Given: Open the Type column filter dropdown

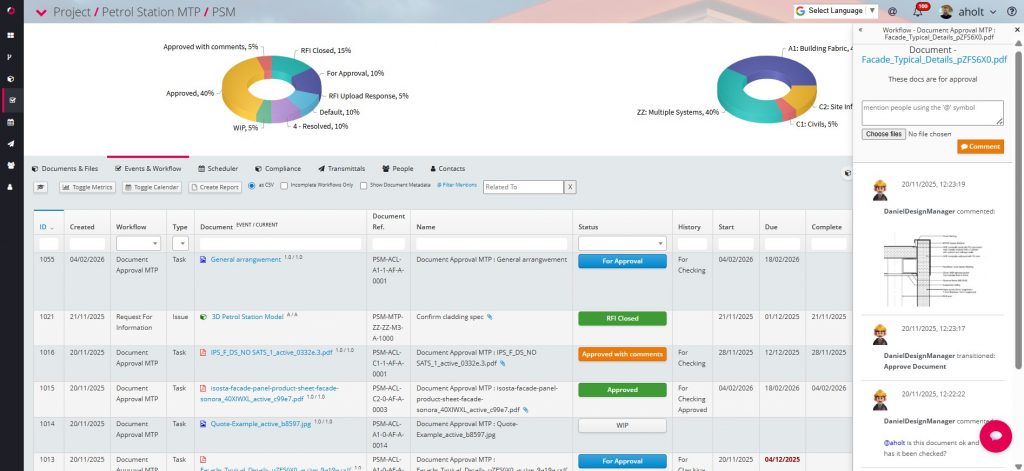Looking at the screenshot, I should coord(180,243).
